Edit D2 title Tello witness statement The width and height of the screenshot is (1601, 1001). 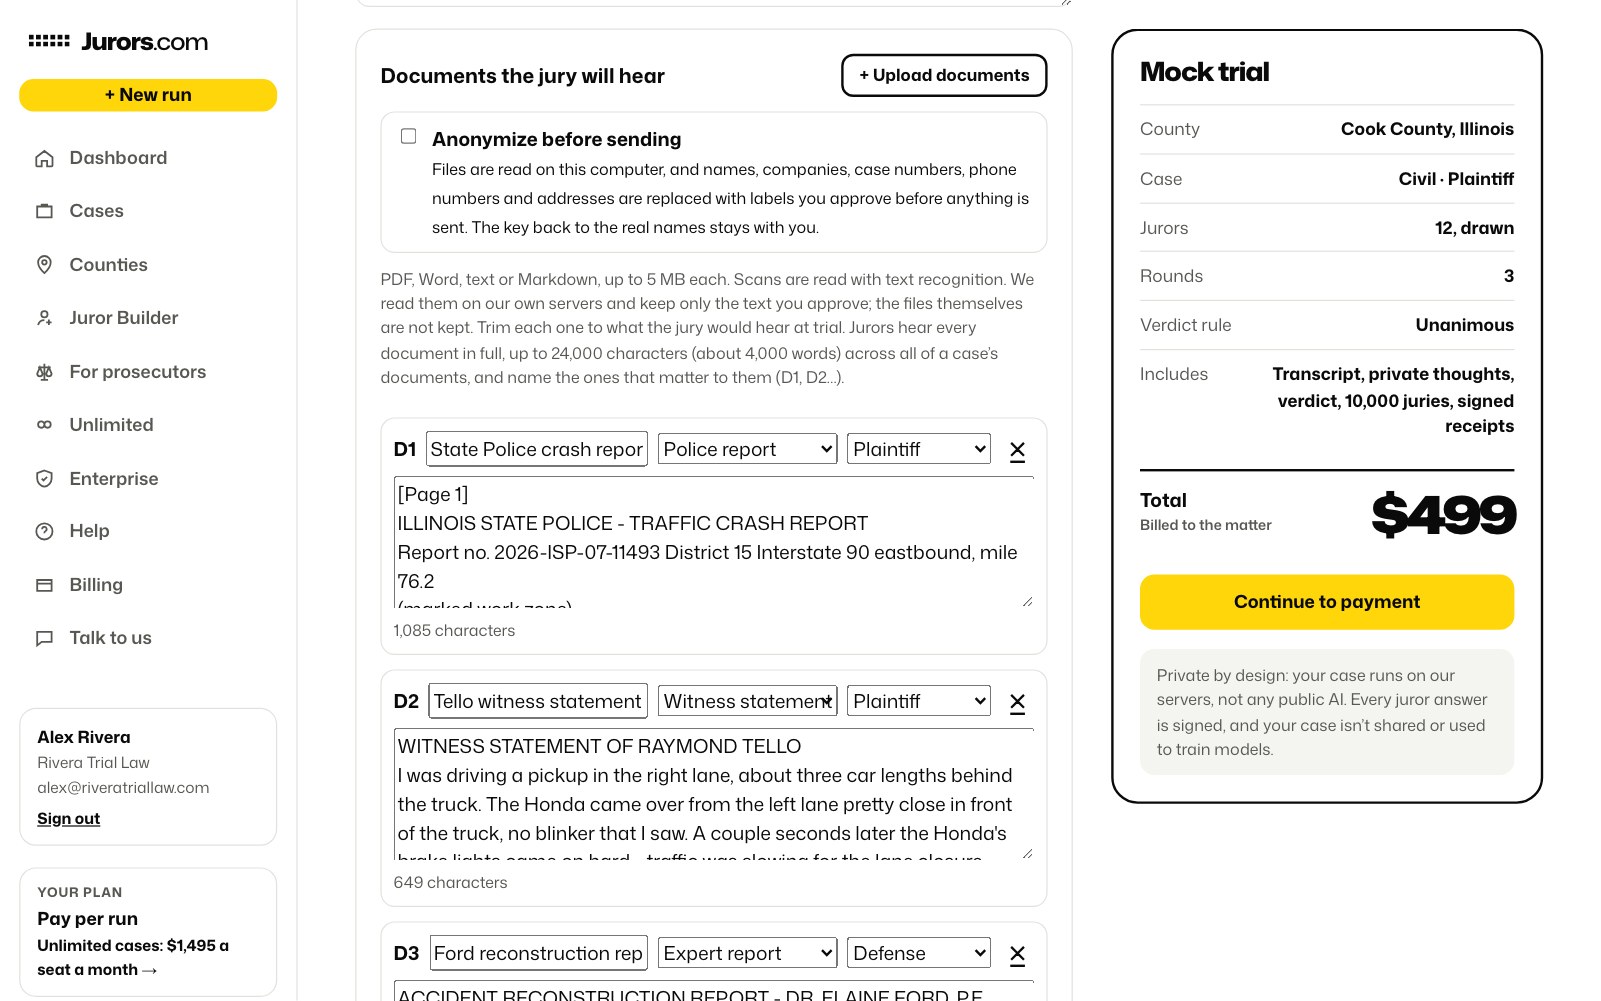[538, 701]
